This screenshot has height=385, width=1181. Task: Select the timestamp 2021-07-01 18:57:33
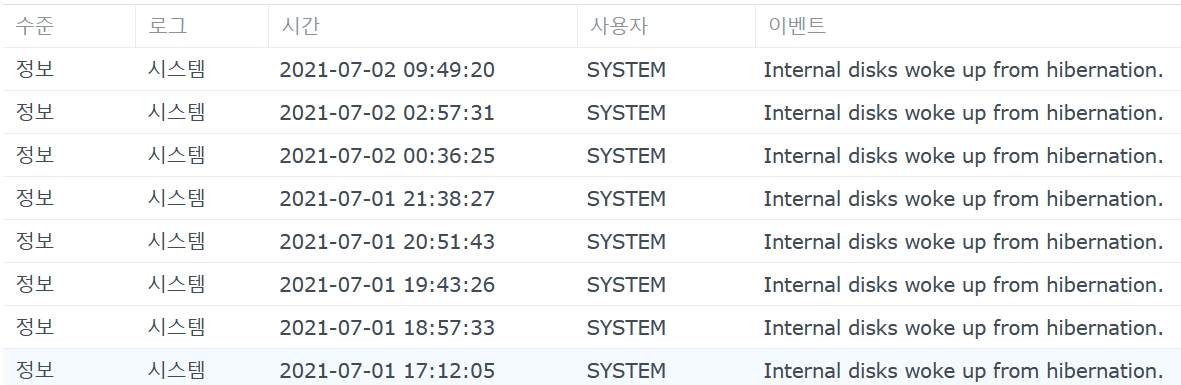tap(387, 328)
